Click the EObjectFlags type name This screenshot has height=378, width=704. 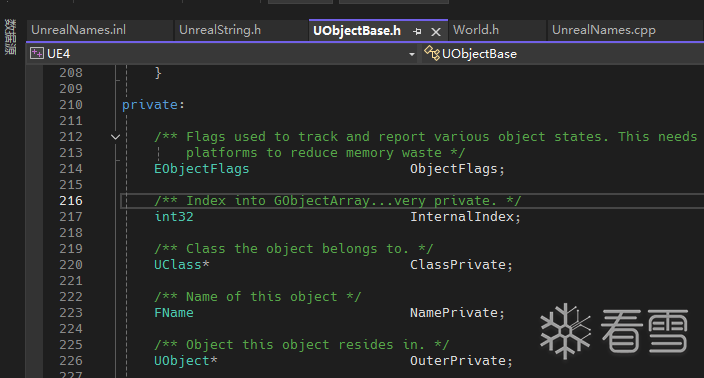(x=202, y=169)
